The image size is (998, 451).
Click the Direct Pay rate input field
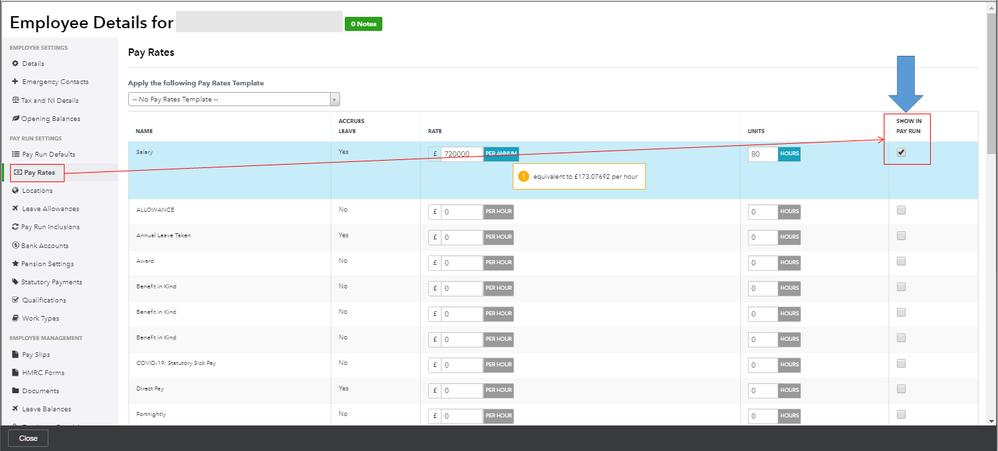pyautogui.click(x=461, y=390)
